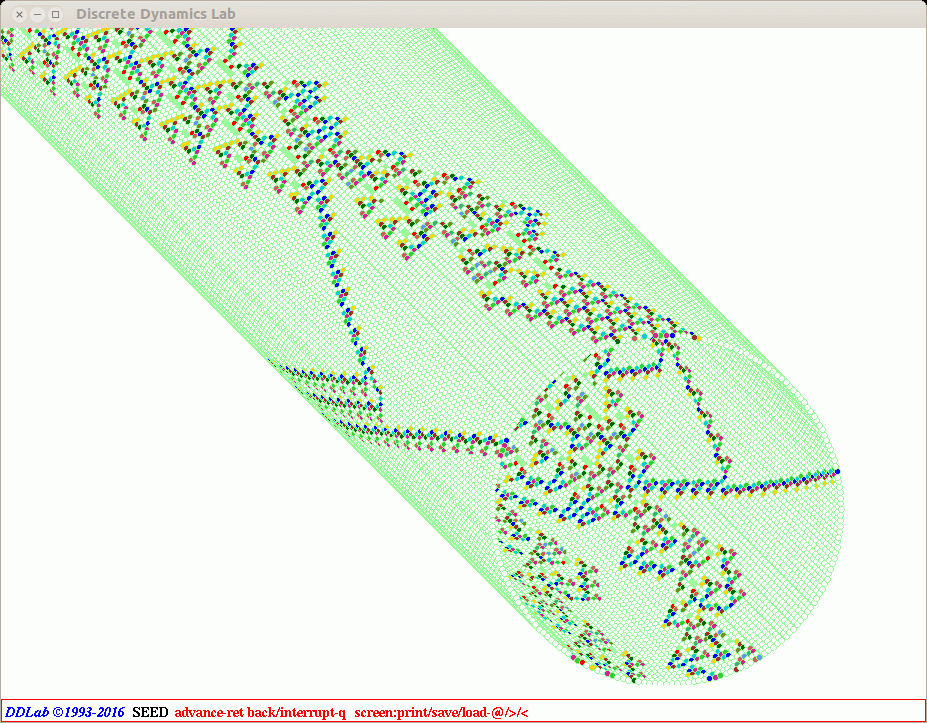Click the 'back/interrupt-q' prompt text
The width and height of the screenshot is (927, 723).
click(x=297, y=712)
